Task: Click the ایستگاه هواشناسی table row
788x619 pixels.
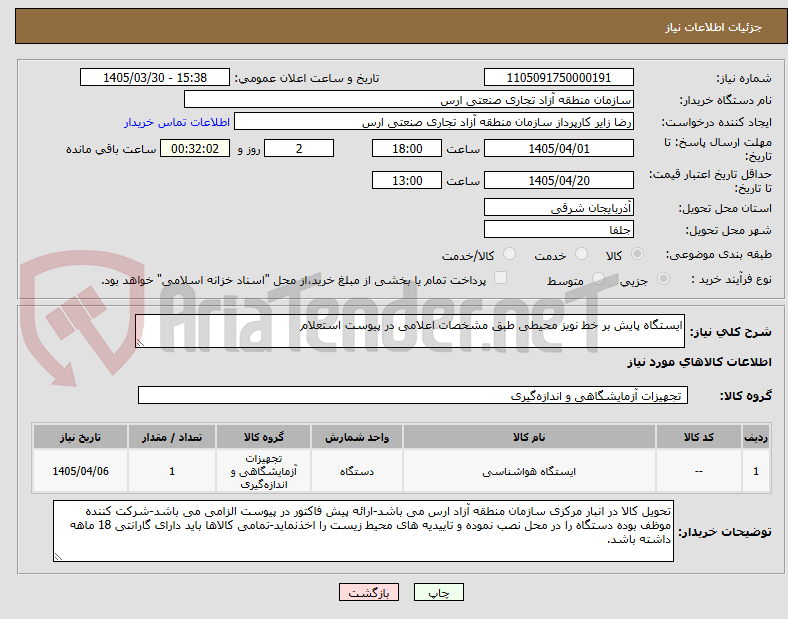Action: click(x=401, y=471)
